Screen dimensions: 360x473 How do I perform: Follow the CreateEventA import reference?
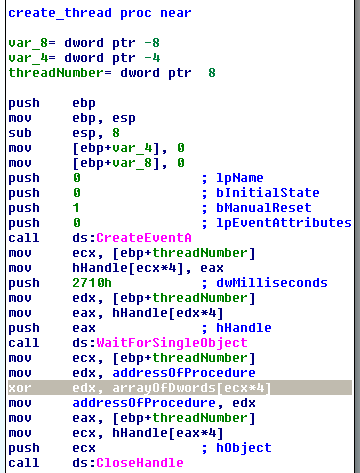coord(144,238)
